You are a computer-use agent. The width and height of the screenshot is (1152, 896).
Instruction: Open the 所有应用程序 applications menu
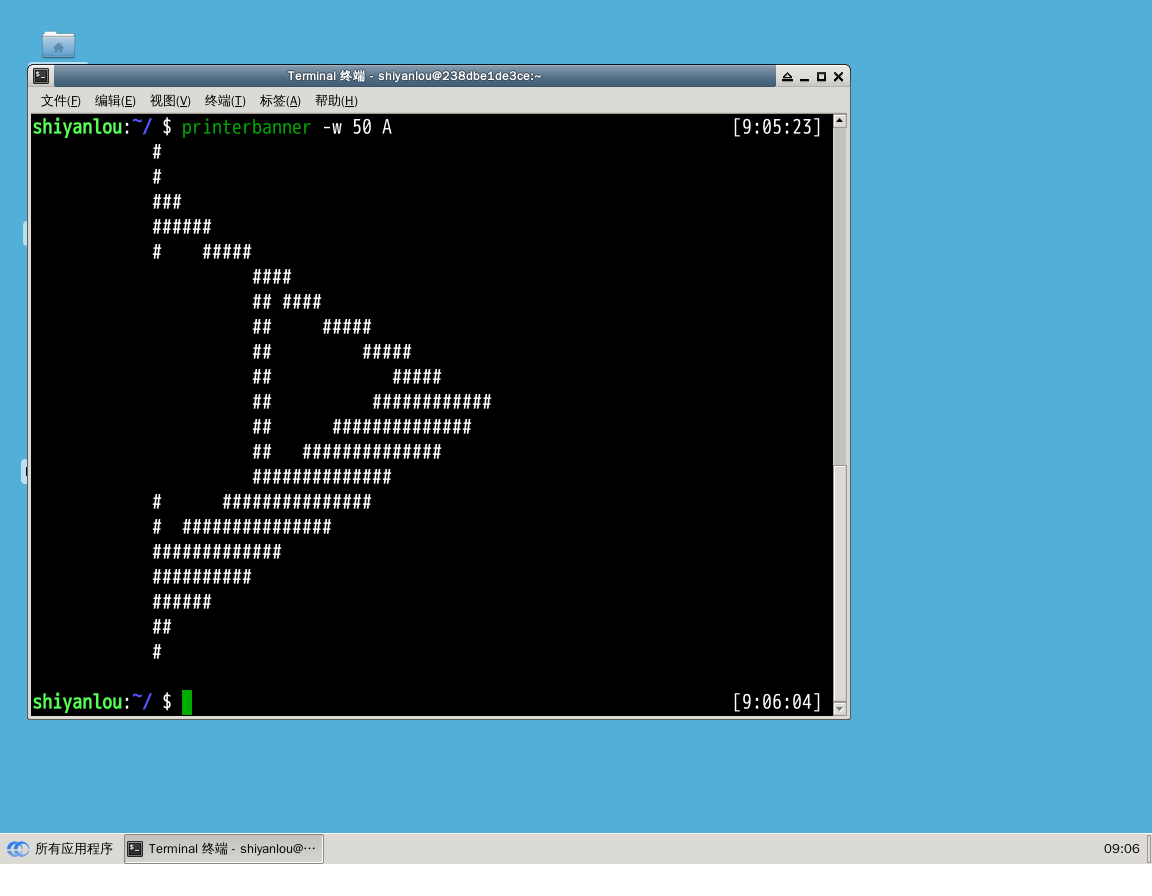tap(62, 849)
